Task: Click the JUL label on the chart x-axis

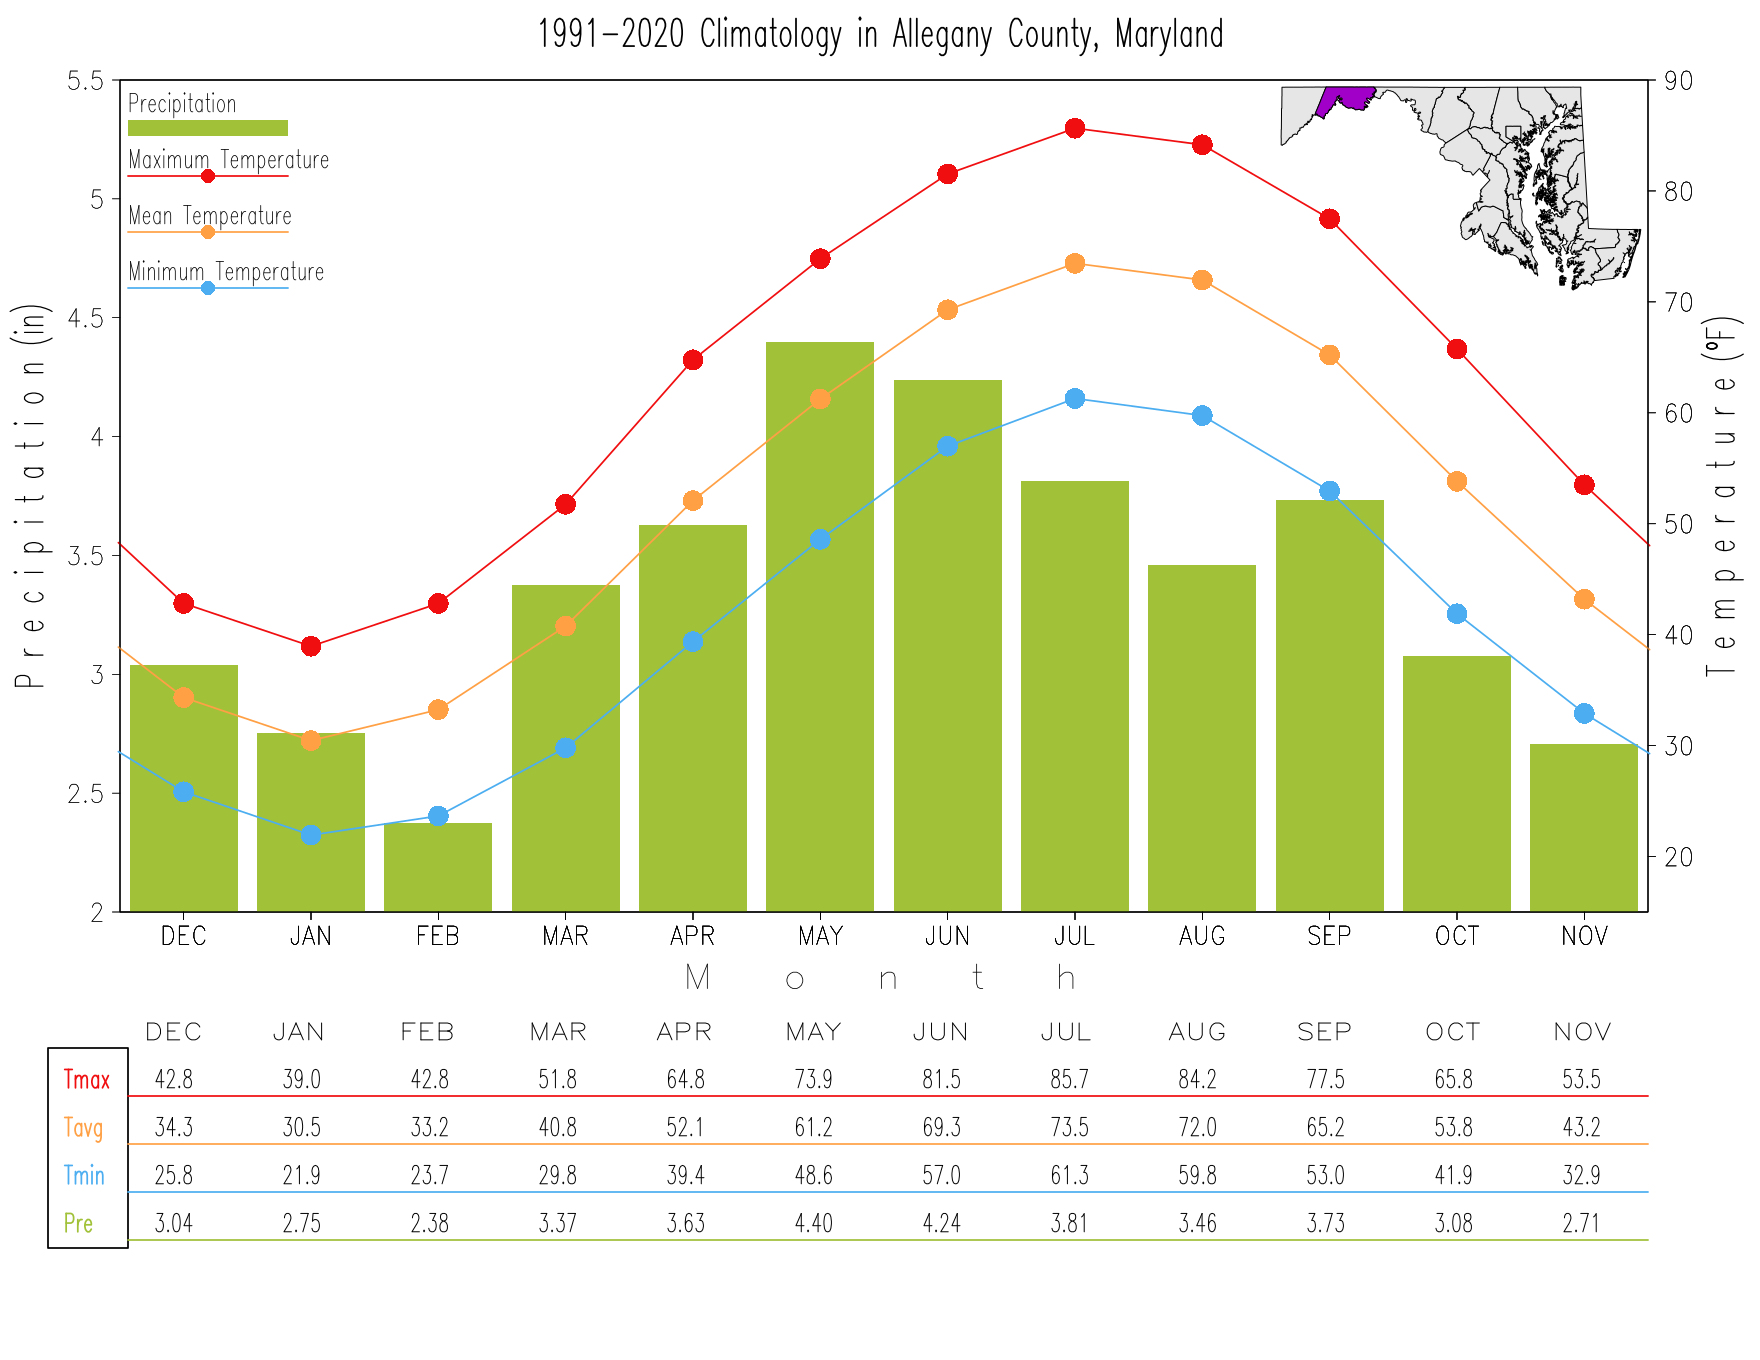Action: point(1075,937)
